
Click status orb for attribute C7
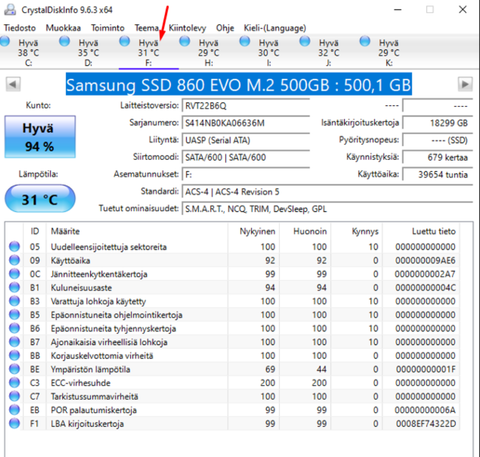(14, 396)
